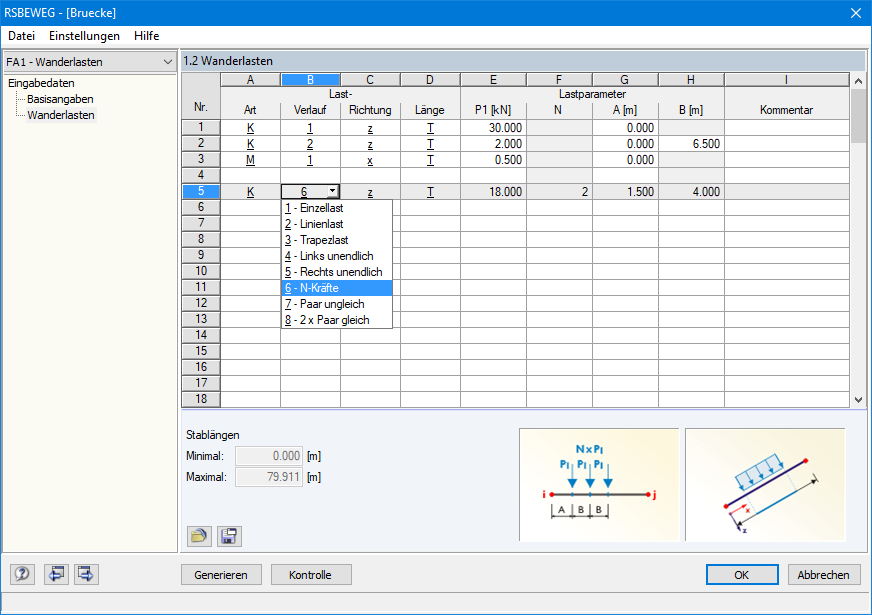Choose 2 - Linienlast from list
The width and height of the screenshot is (872, 615).
[337, 224]
